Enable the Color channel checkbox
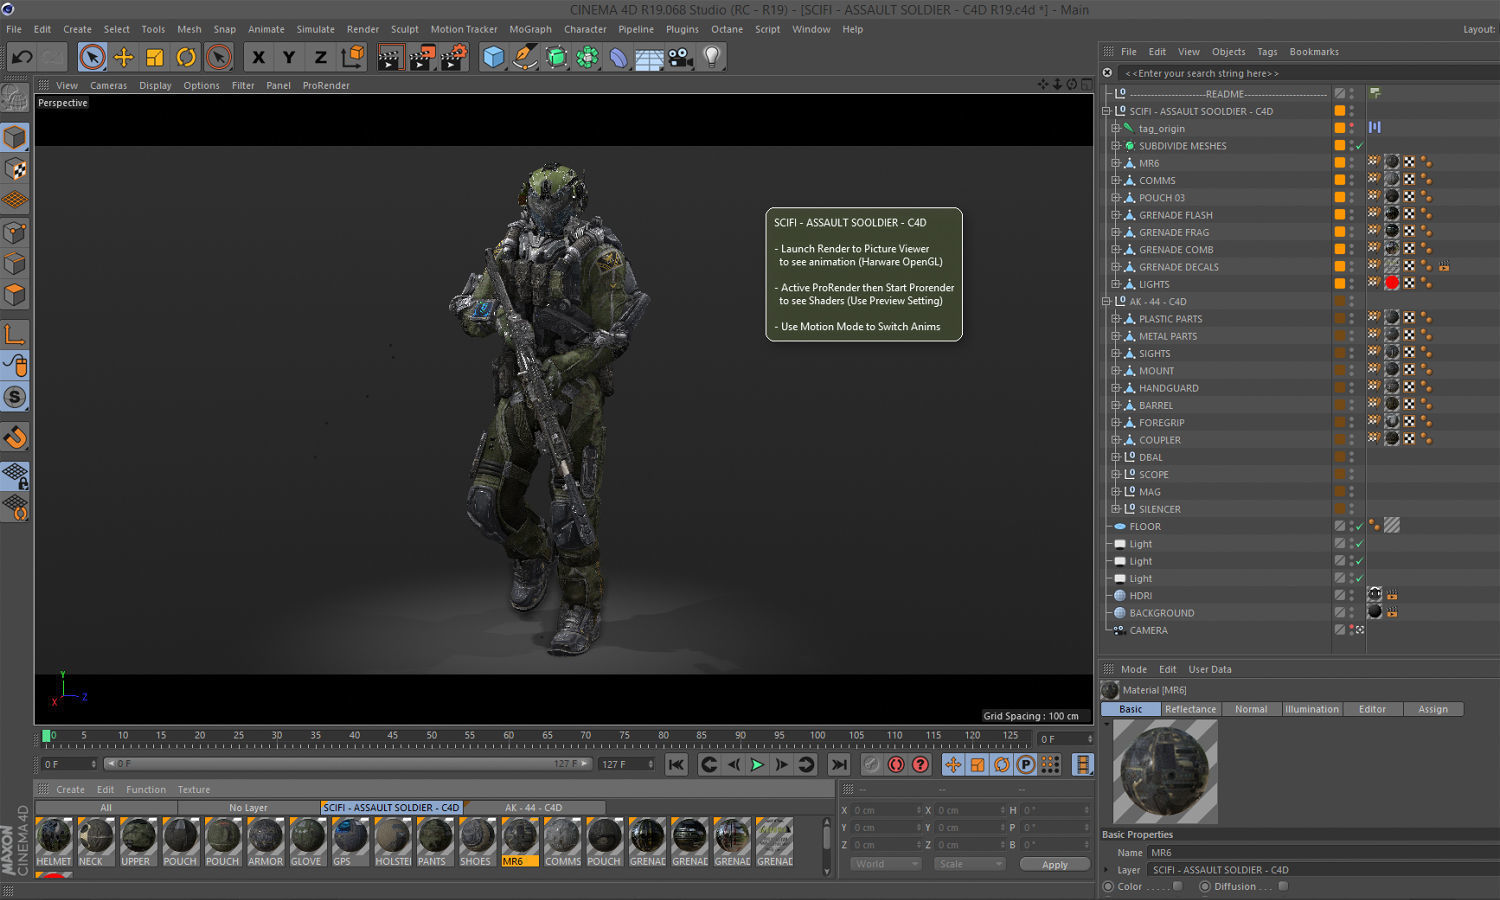The image size is (1500, 900). (1178, 886)
